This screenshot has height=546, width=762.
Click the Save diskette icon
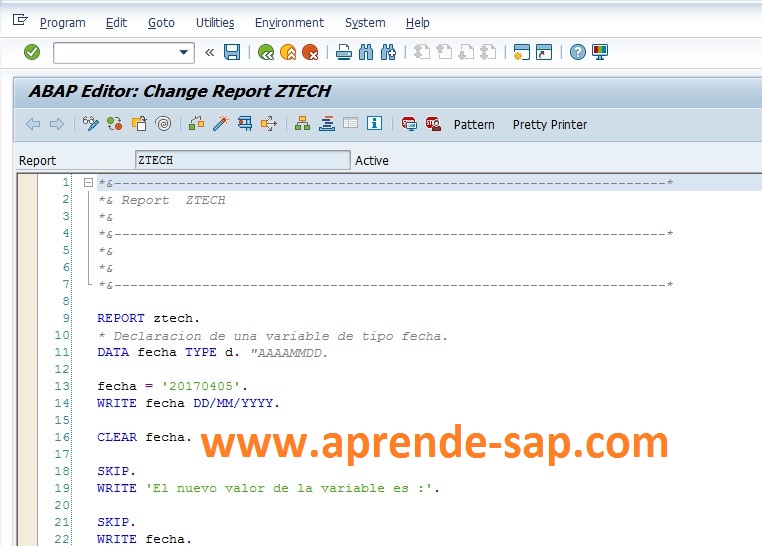click(x=232, y=52)
